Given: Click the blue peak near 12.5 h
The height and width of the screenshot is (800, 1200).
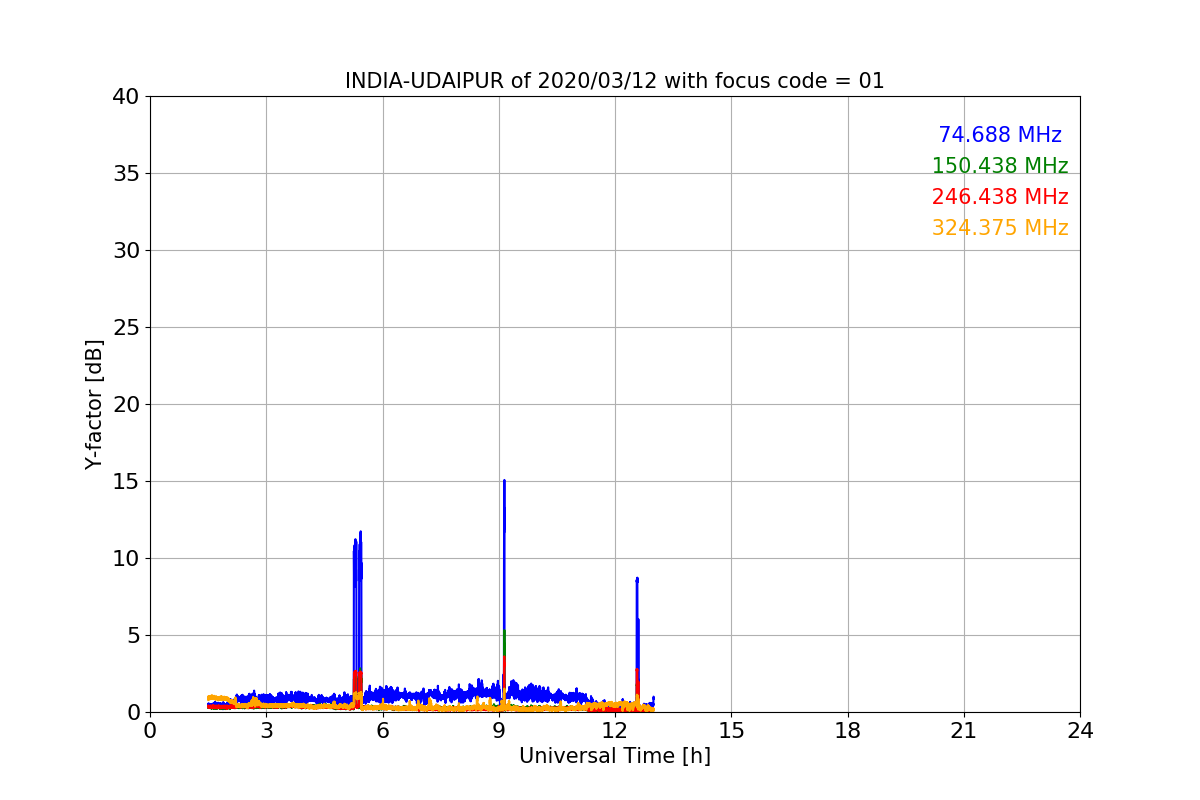Looking at the screenshot, I should [637, 580].
